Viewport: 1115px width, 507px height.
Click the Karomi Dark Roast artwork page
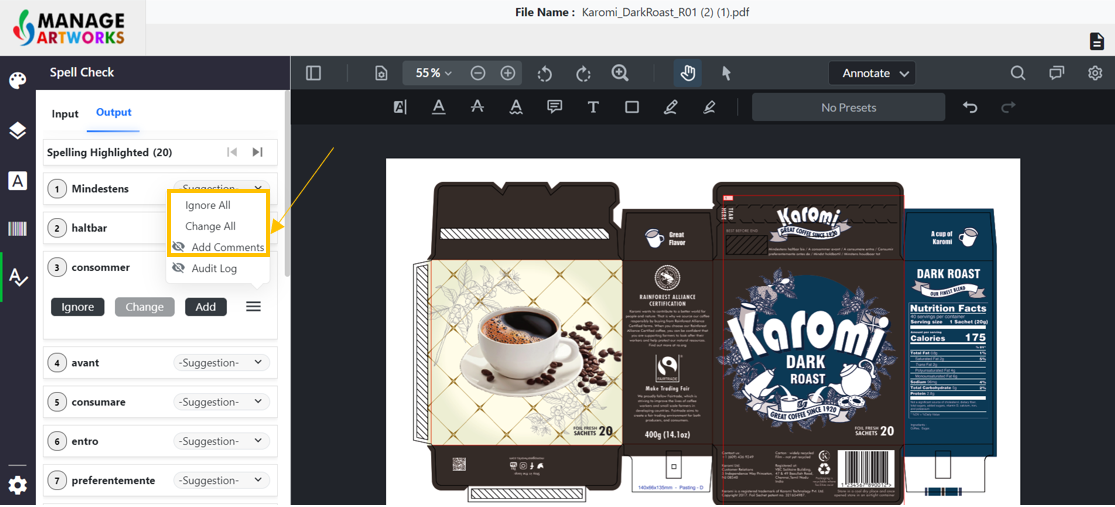pyautogui.click(x=703, y=331)
